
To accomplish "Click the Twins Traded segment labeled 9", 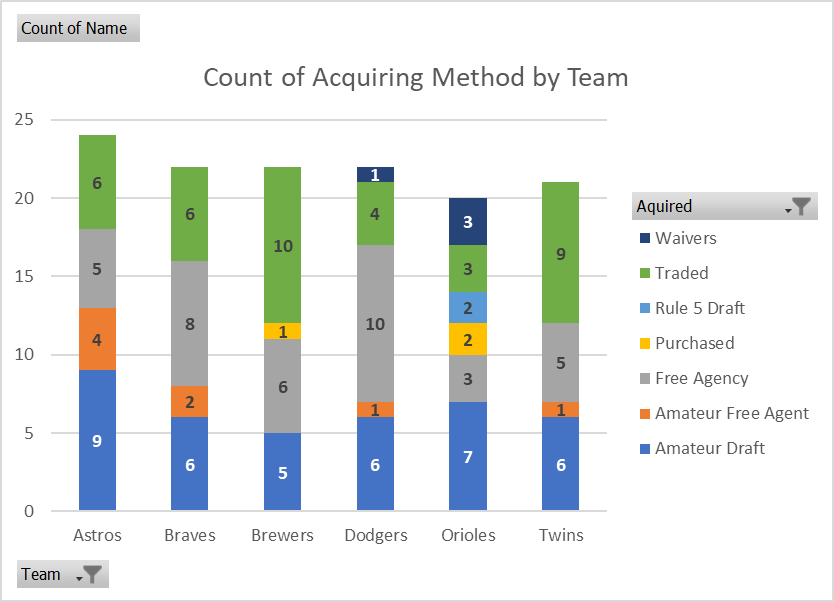I will pos(560,252).
